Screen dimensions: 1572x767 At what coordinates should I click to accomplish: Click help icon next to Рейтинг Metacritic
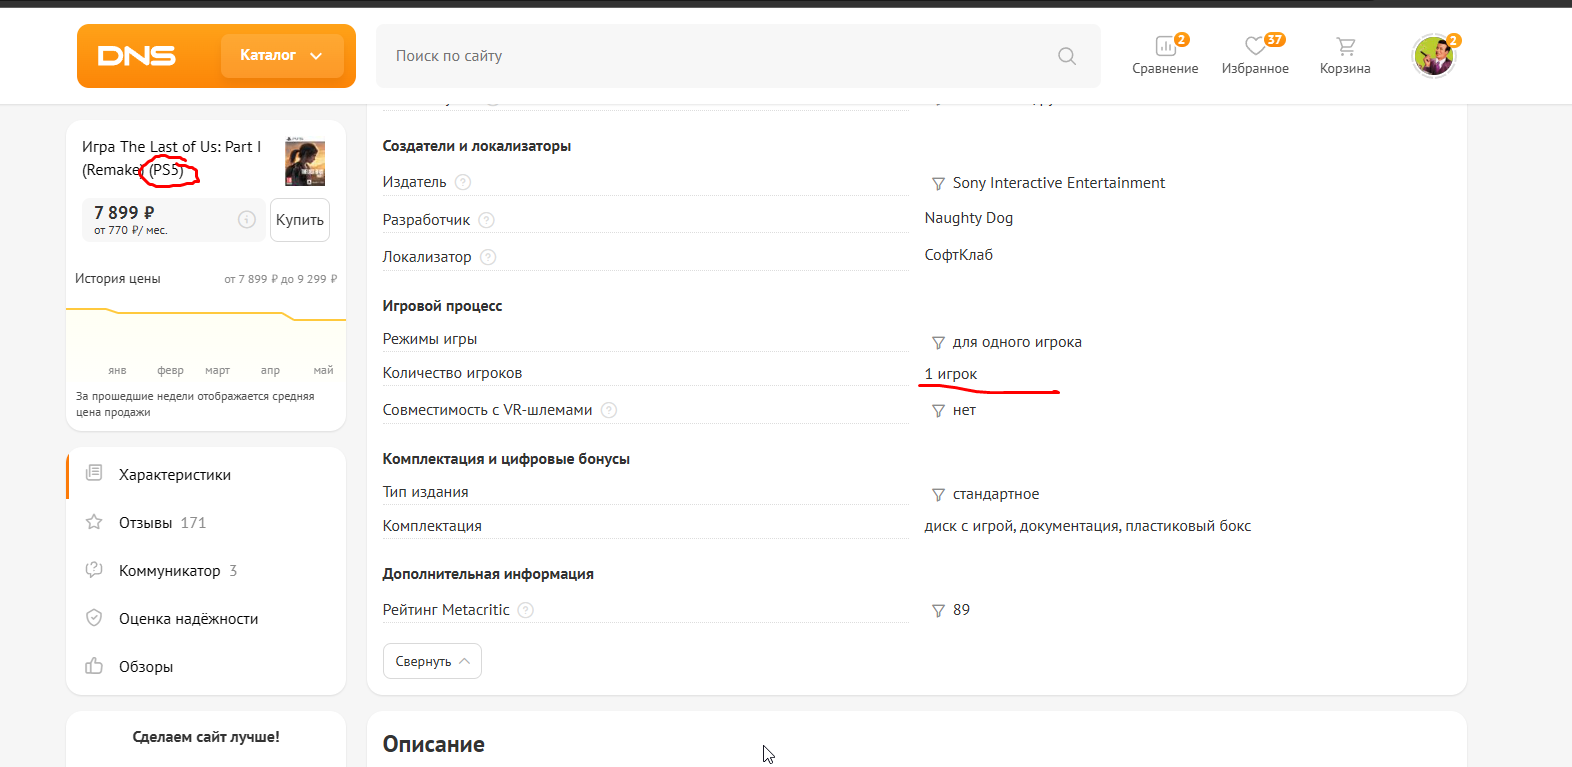[x=526, y=610]
